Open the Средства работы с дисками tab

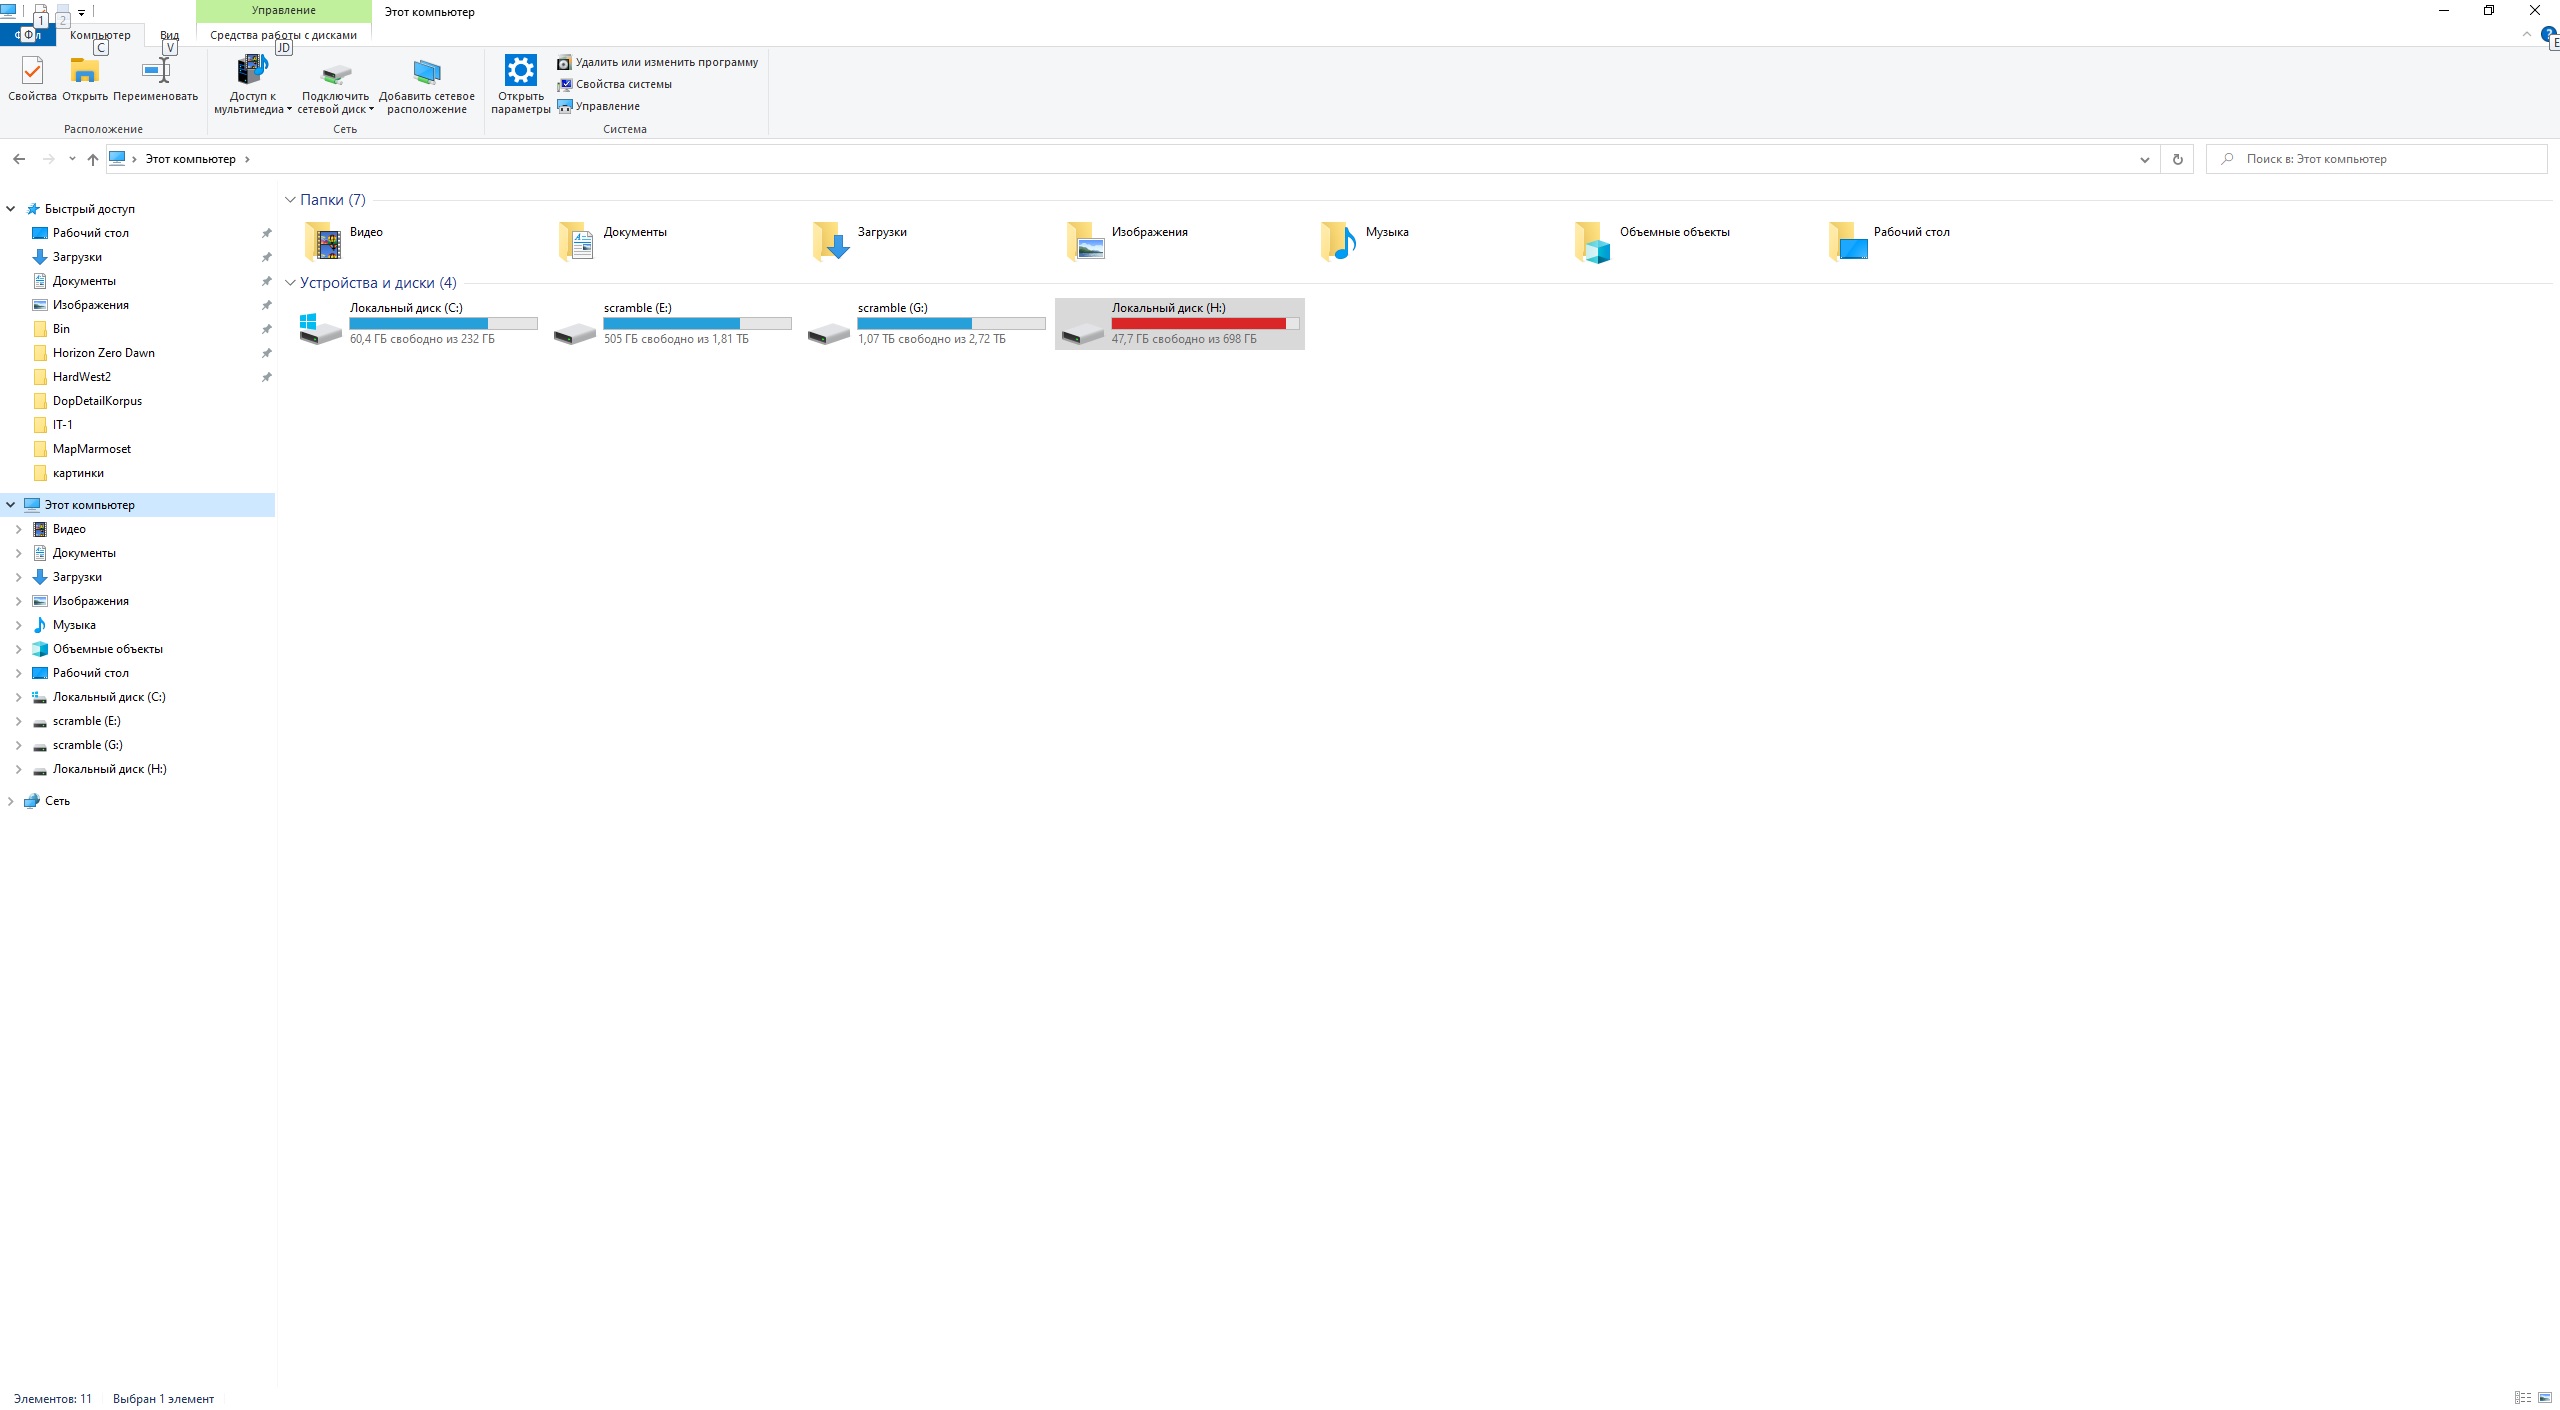pyautogui.click(x=283, y=35)
